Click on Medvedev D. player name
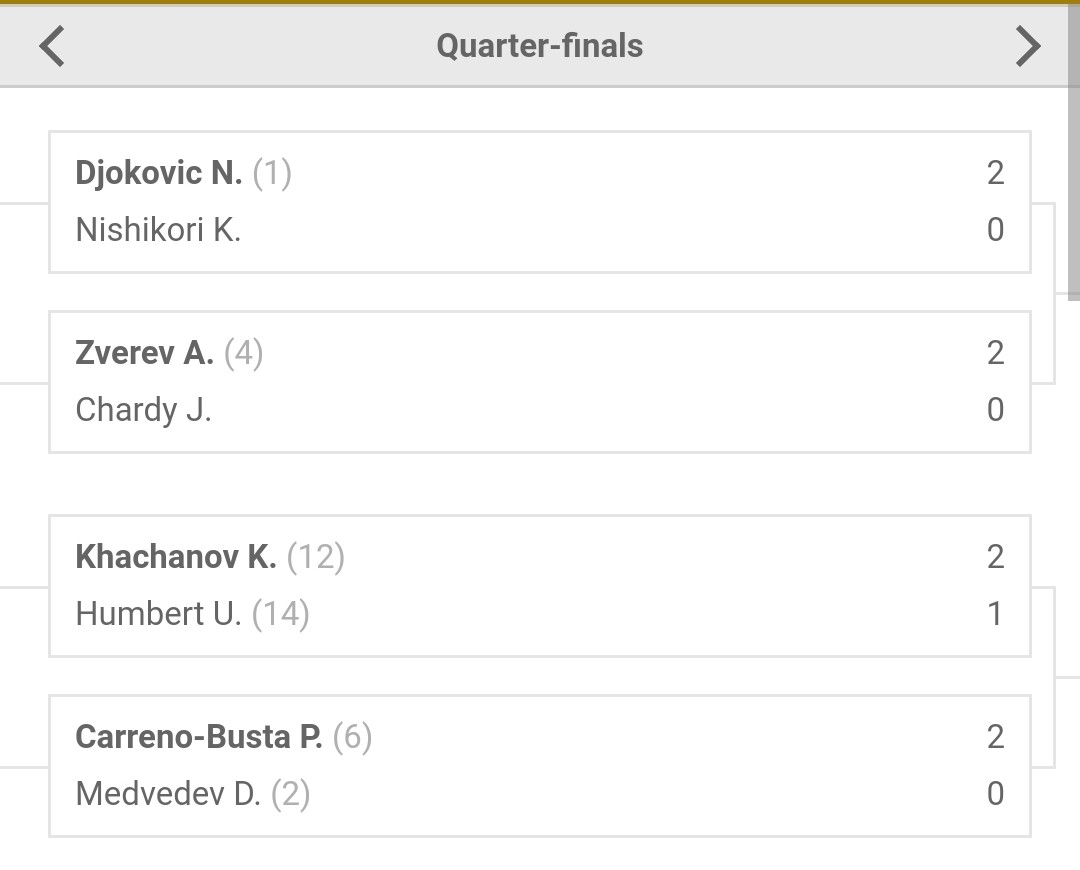 (168, 794)
